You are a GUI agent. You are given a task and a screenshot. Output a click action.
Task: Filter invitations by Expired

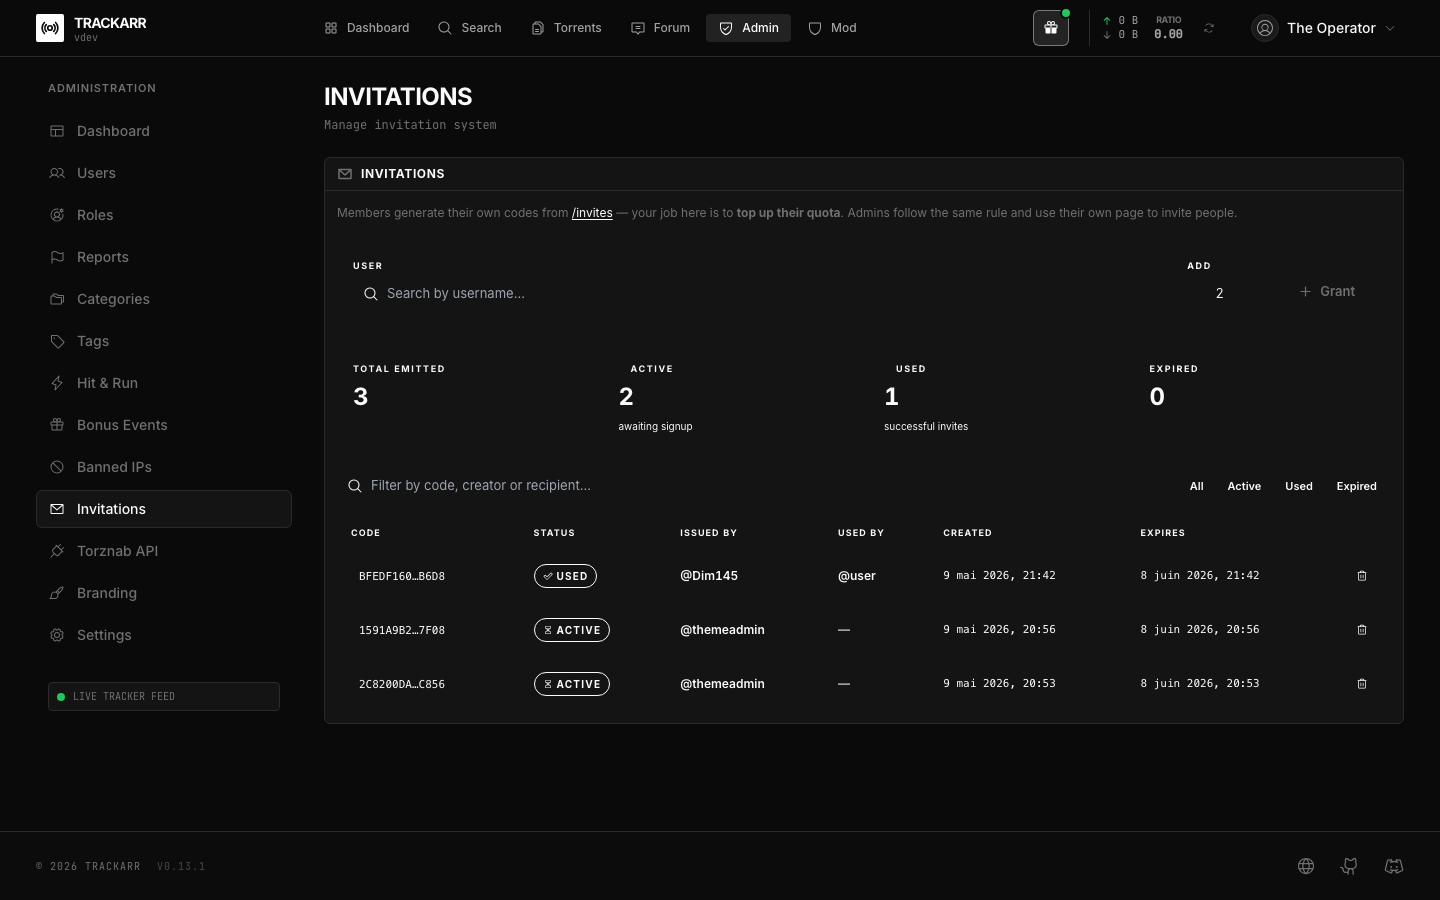pos(1356,486)
